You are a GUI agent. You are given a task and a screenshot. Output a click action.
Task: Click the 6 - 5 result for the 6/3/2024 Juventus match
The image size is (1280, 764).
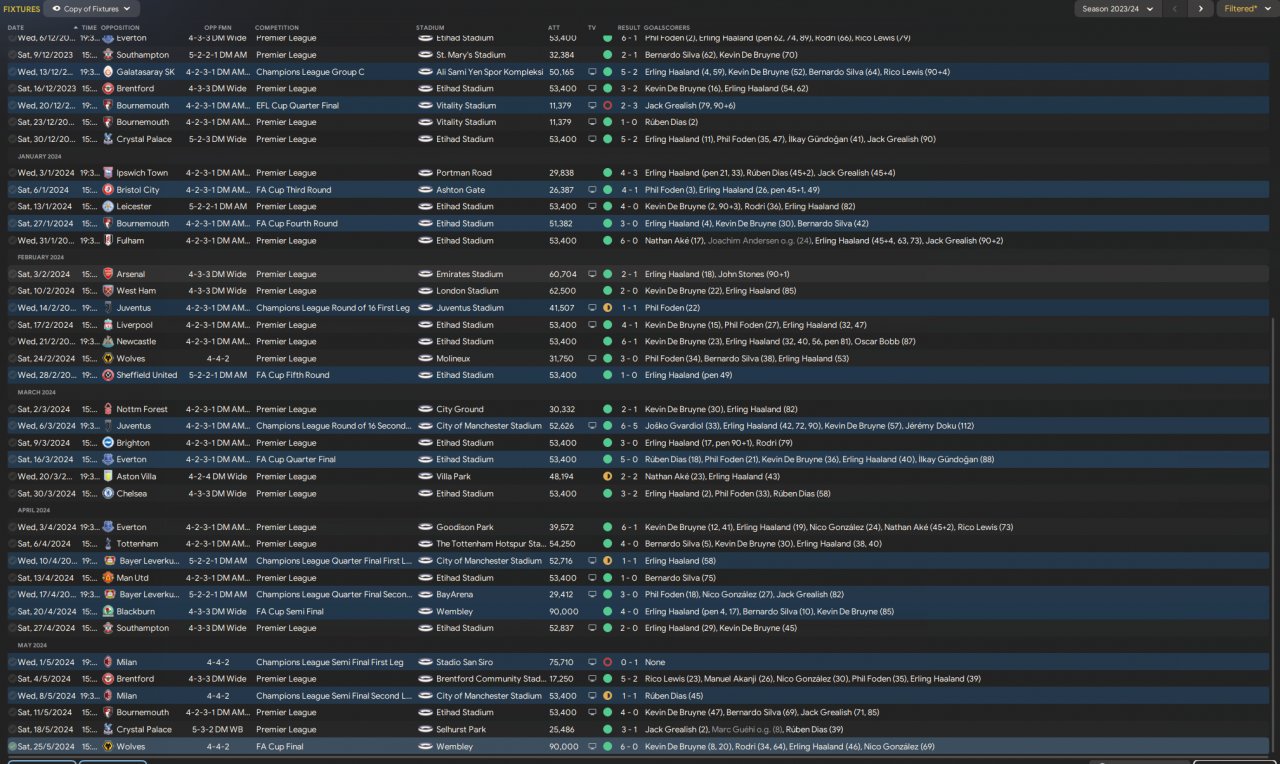(629, 426)
